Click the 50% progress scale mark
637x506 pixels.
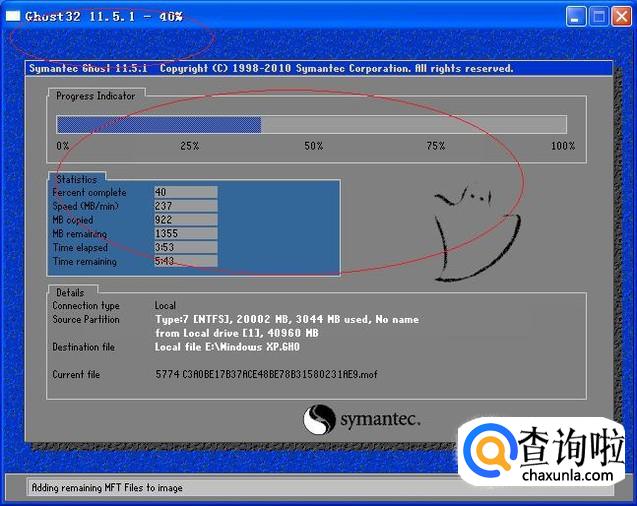click(314, 146)
